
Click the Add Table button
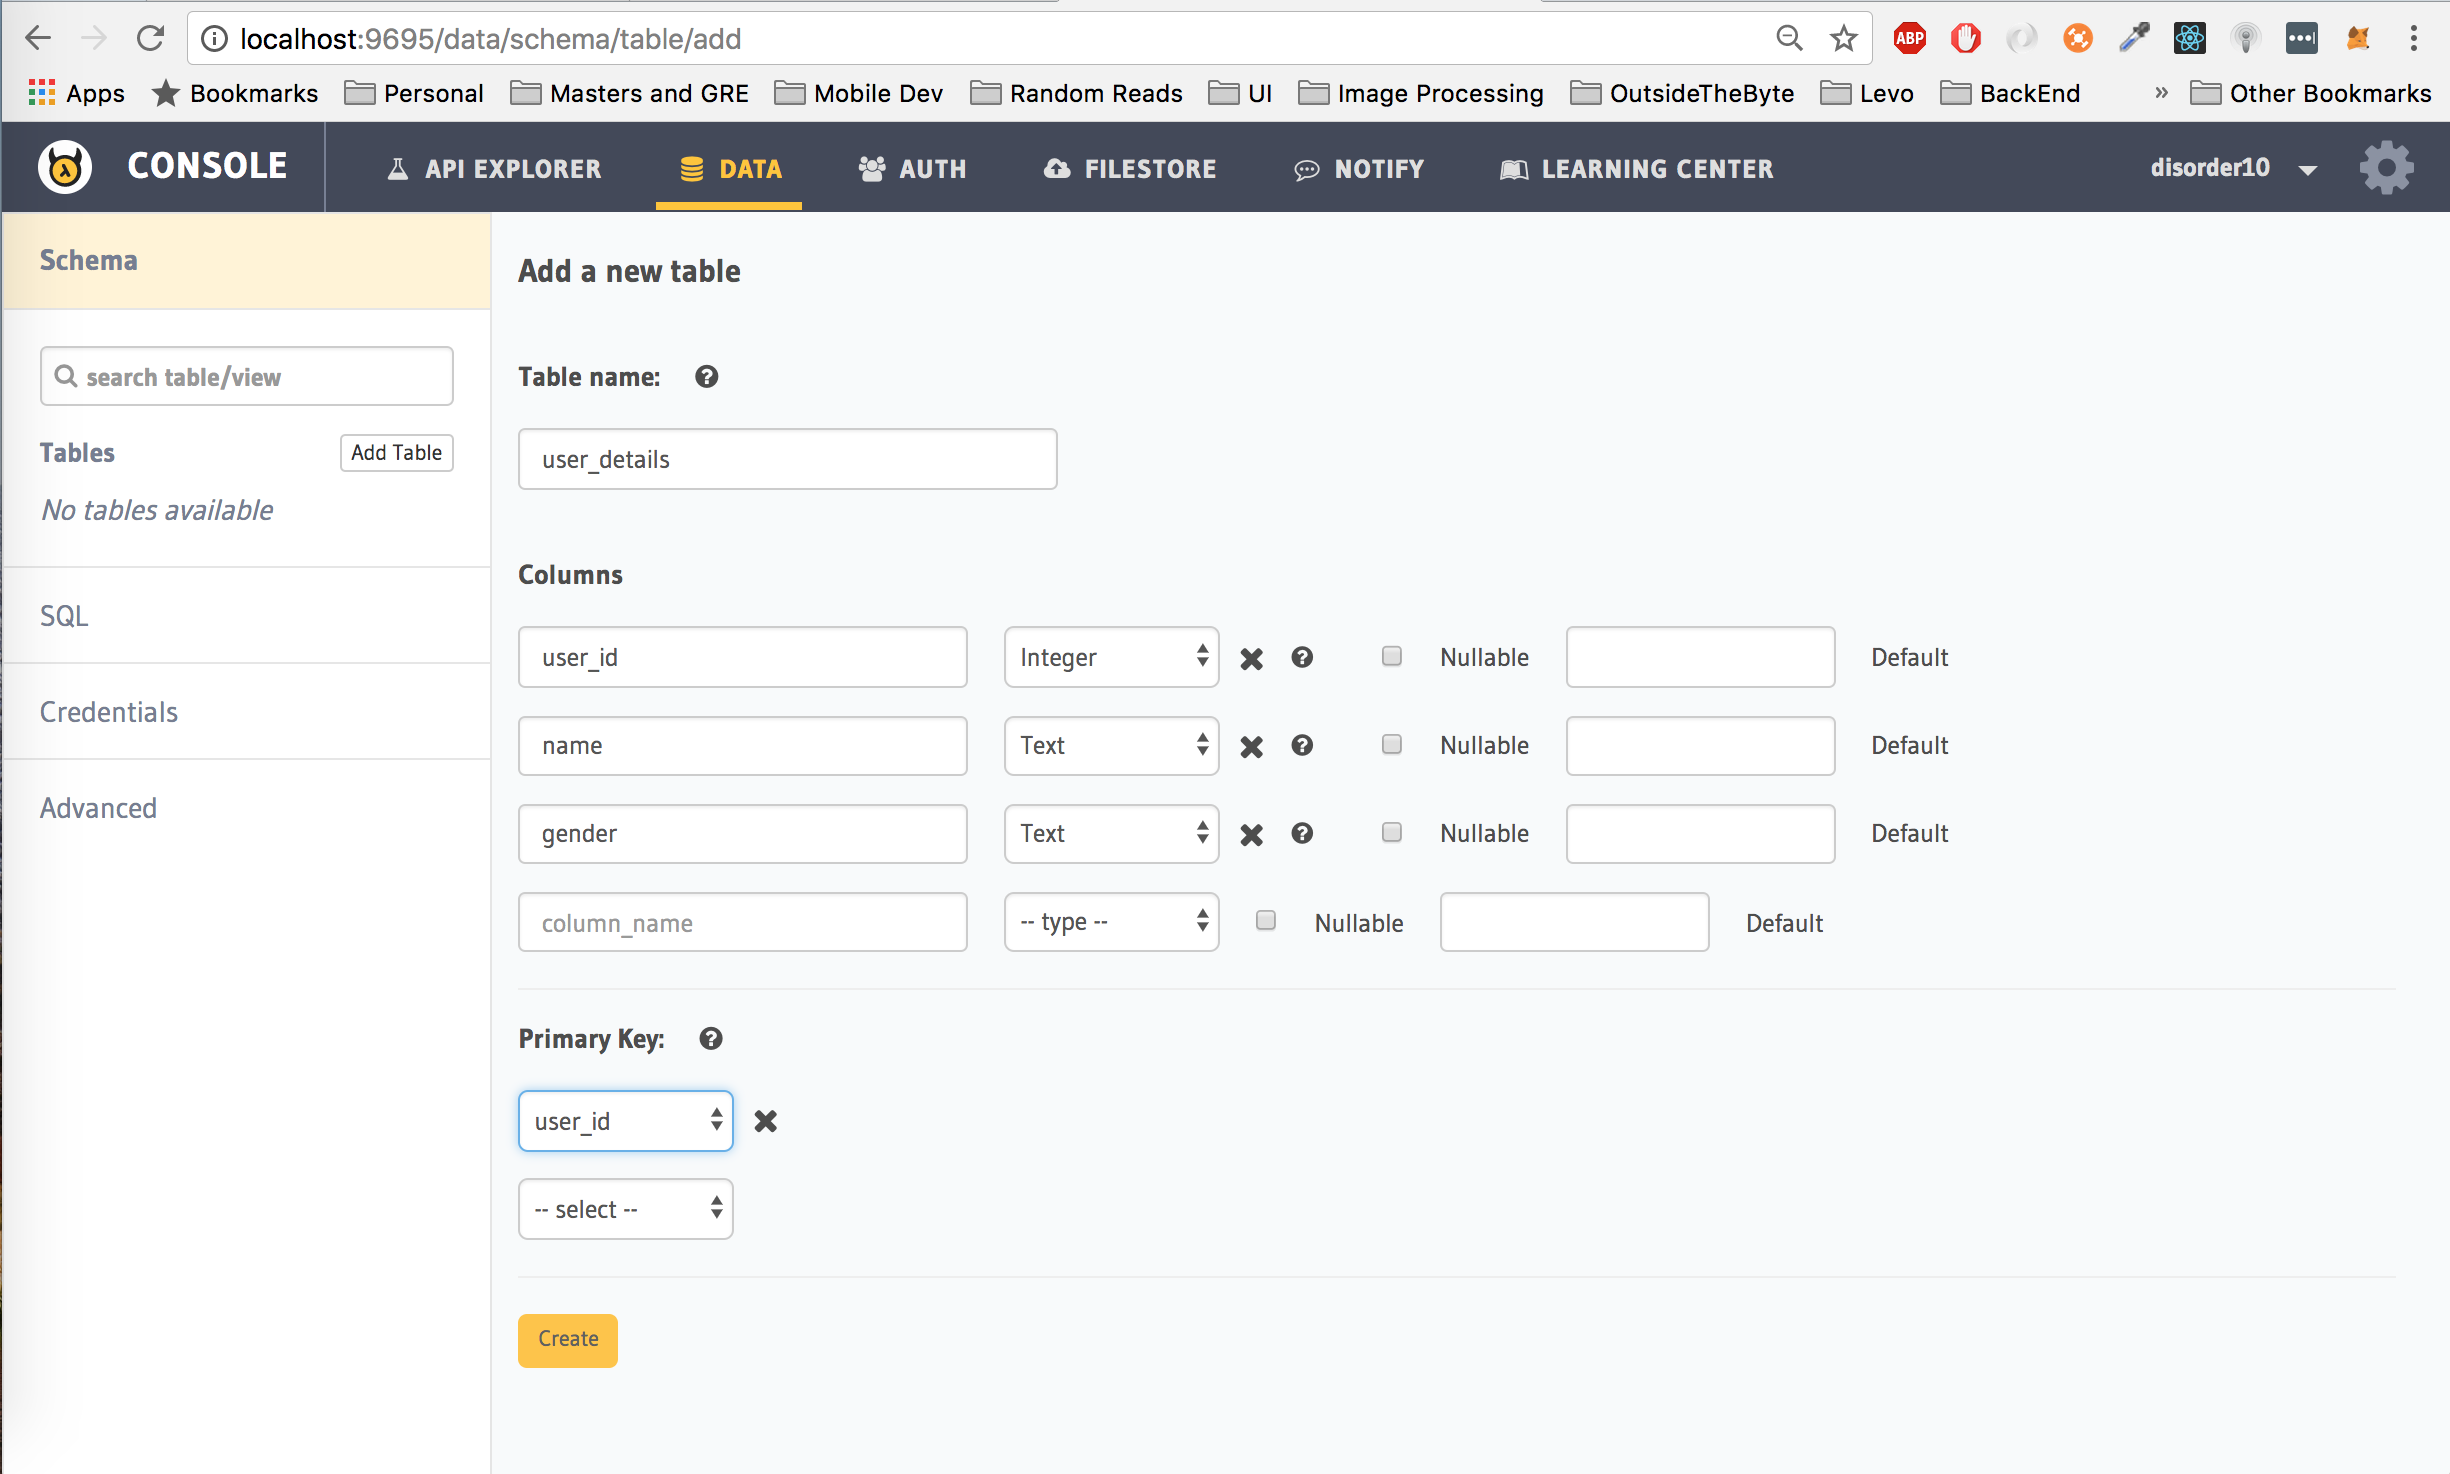click(x=394, y=452)
